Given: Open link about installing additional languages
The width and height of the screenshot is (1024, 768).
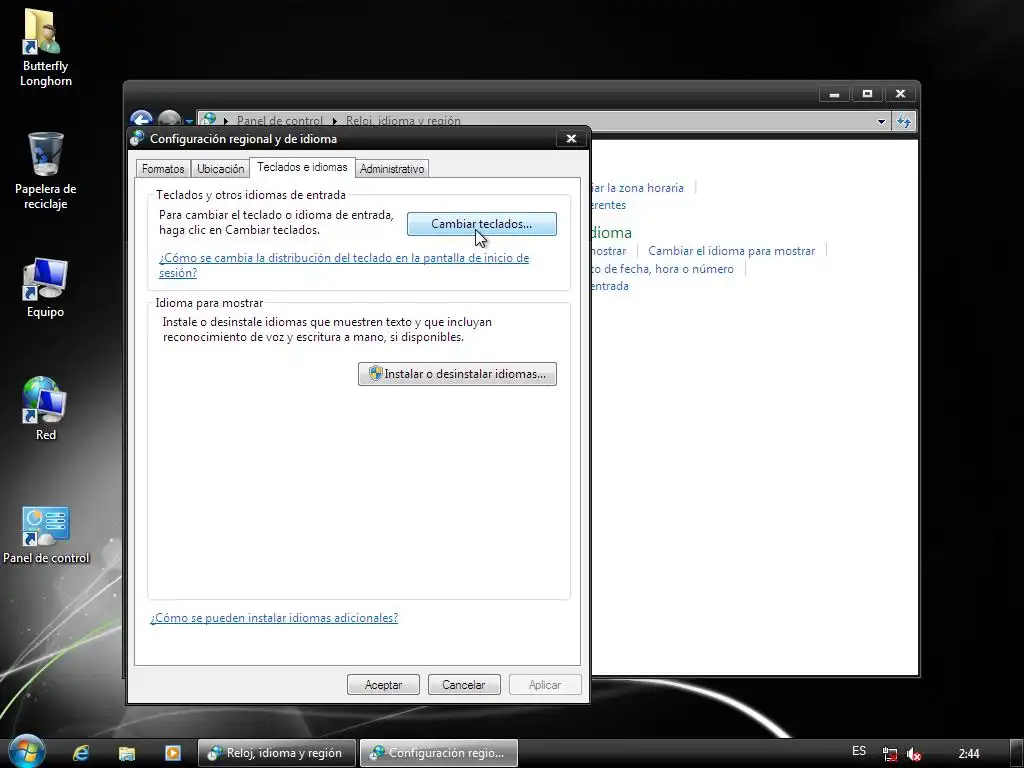Looking at the screenshot, I should (274, 618).
